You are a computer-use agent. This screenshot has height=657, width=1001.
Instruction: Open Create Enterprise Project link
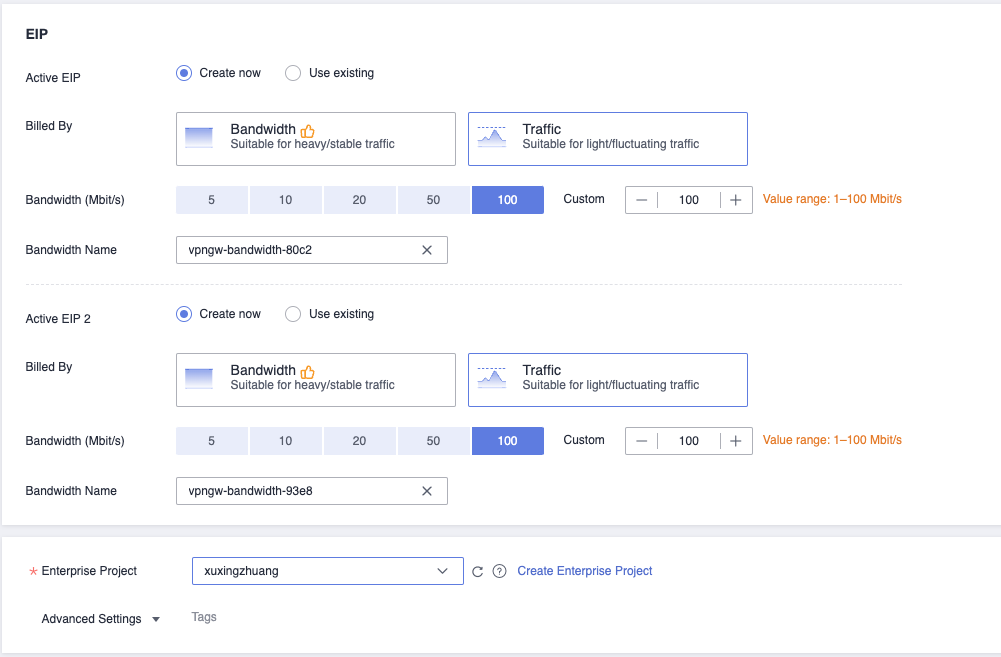pos(584,571)
